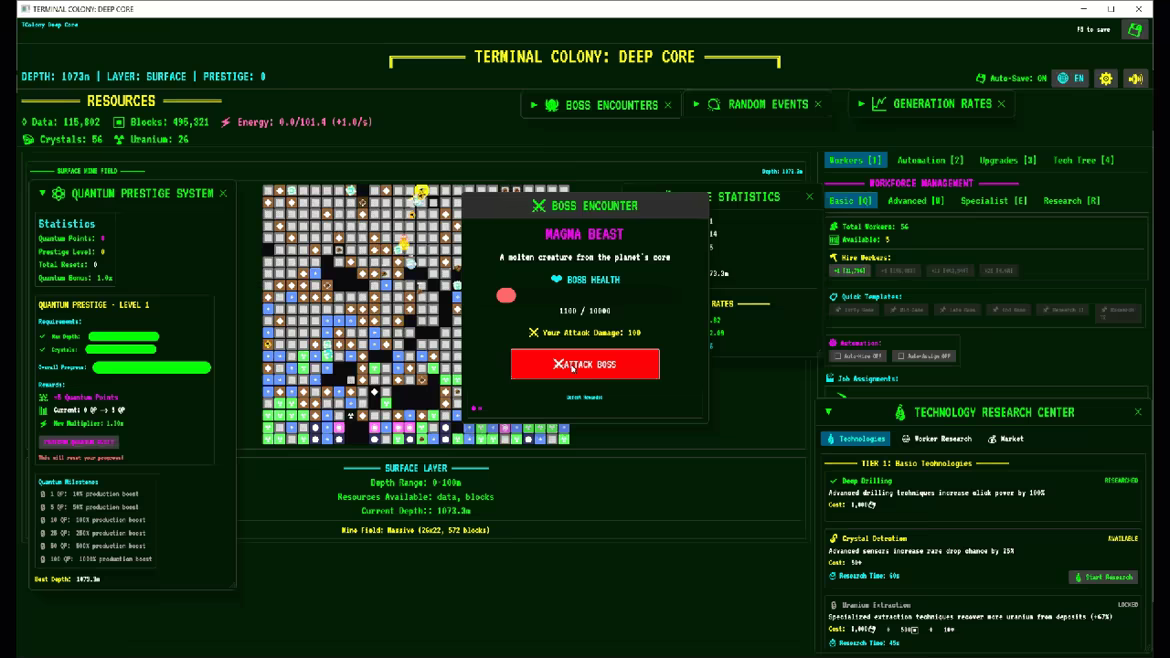The image size is (1170, 658).
Task: Hire one worker with the first +1 button
Action: click(x=849, y=271)
